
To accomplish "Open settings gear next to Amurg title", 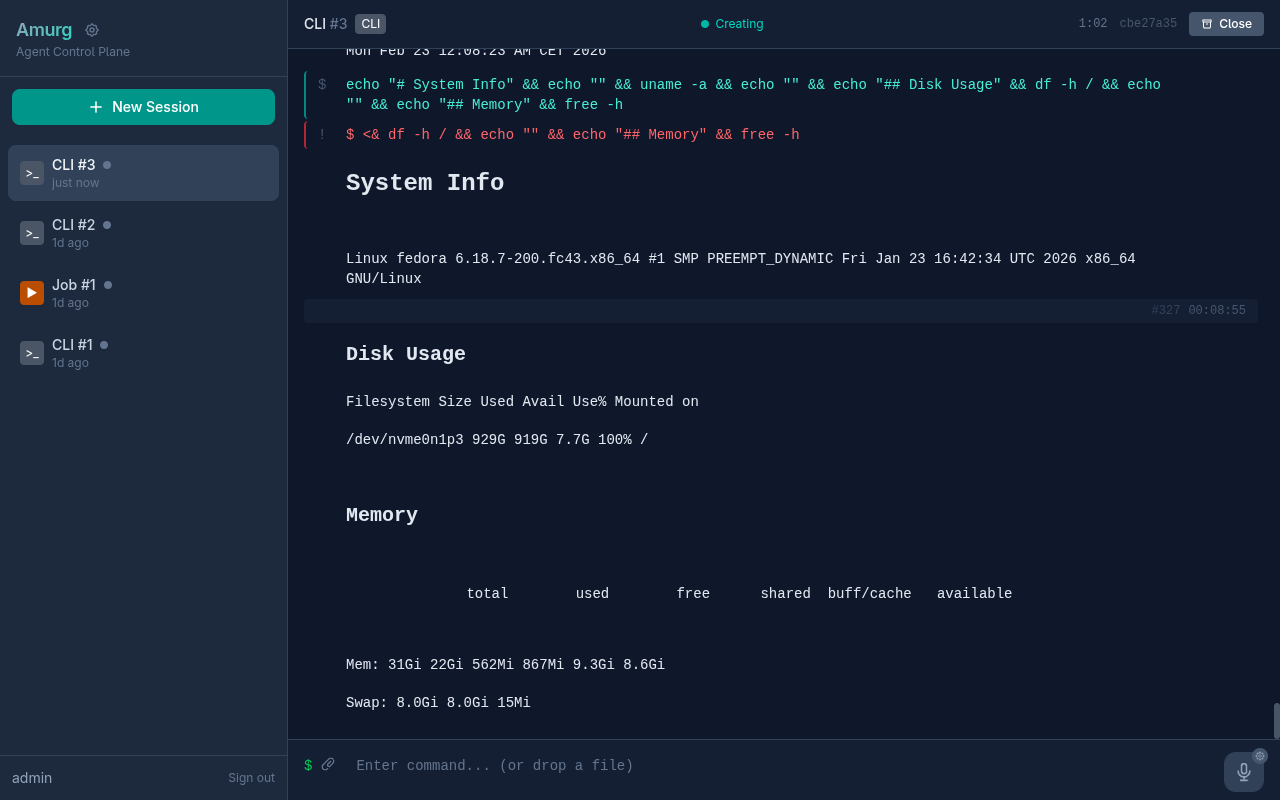I will point(92,30).
